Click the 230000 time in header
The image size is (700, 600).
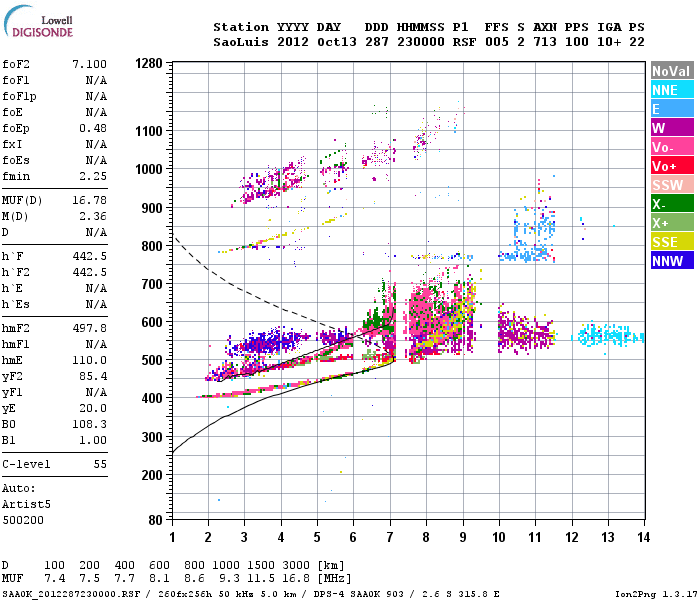tap(421, 42)
